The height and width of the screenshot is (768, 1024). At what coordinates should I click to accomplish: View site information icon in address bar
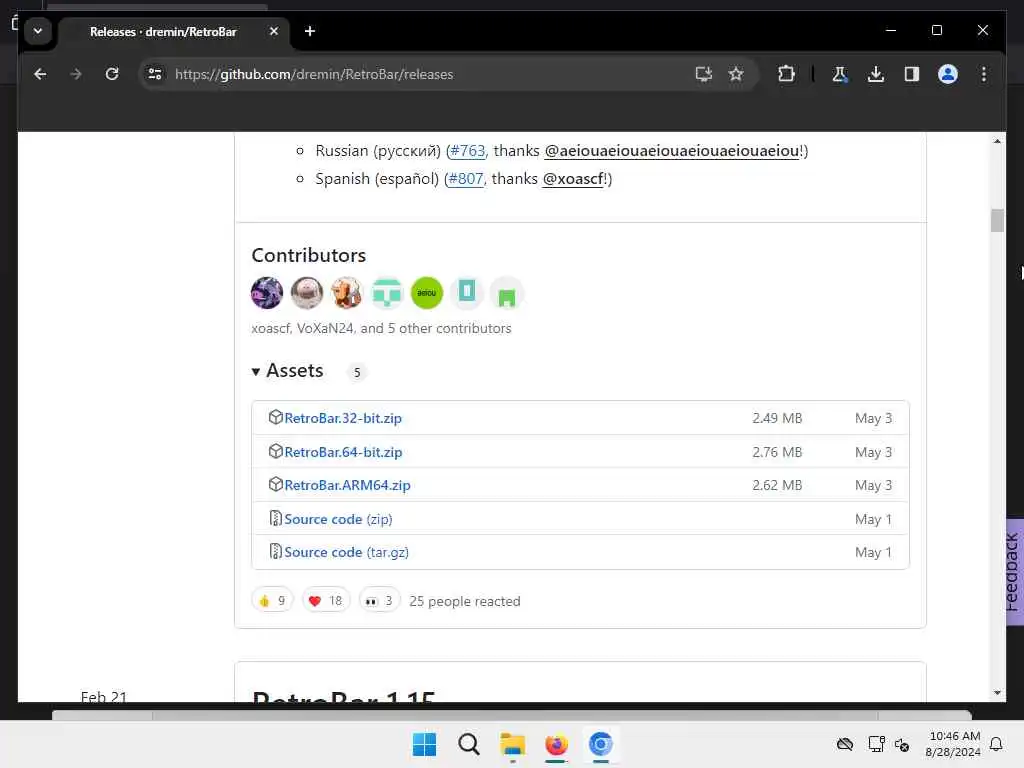[x=155, y=74]
